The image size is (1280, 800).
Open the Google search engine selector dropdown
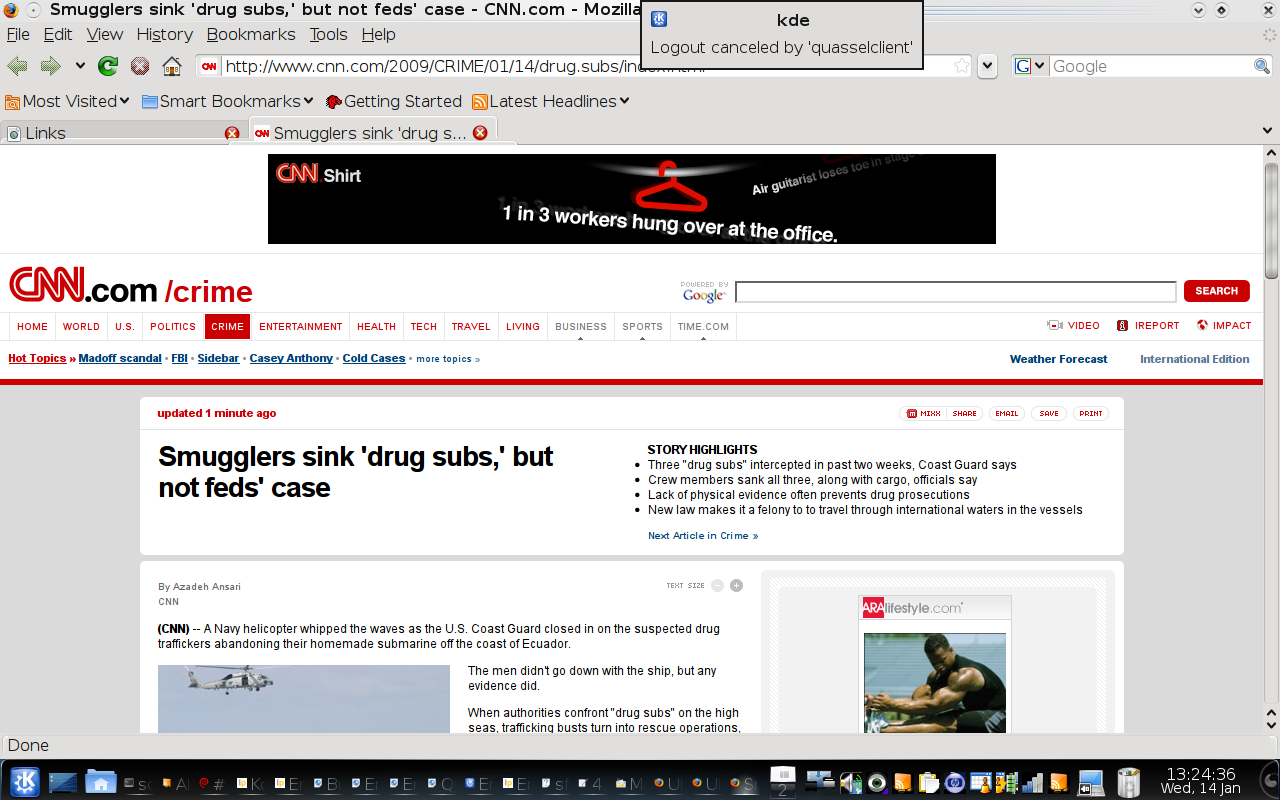1030,66
